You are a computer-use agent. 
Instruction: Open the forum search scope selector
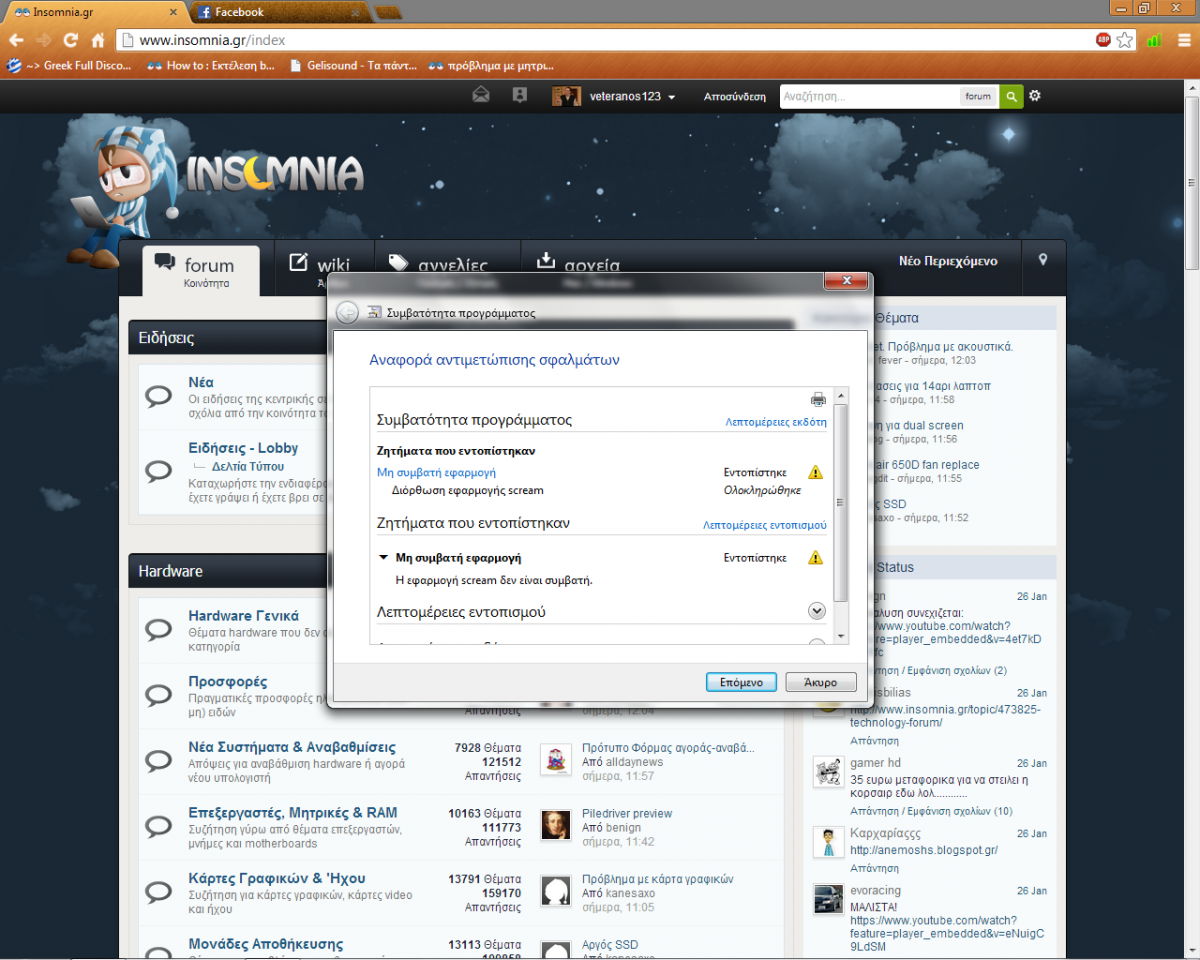pos(978,97)
